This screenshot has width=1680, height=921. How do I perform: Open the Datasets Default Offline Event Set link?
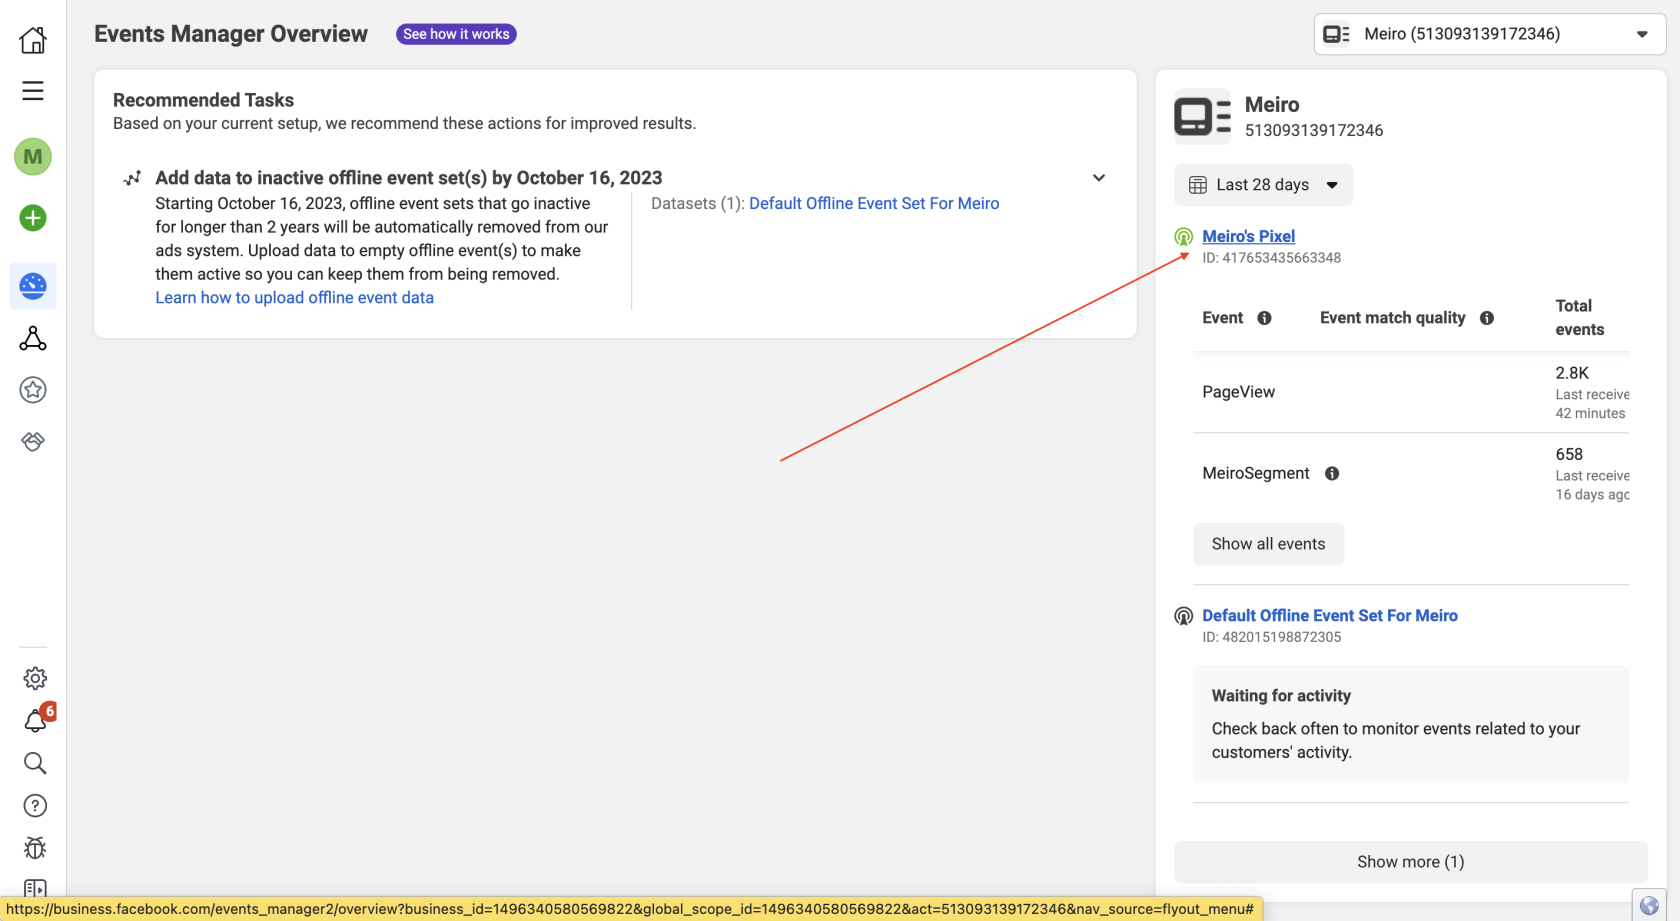click(x=874, y=204)
